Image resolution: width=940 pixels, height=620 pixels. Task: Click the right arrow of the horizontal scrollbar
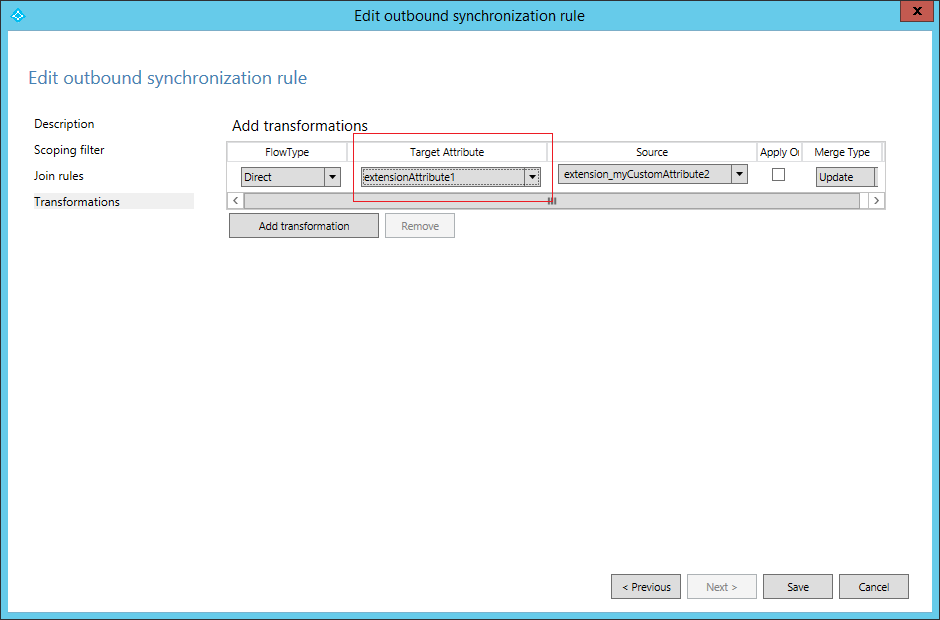coord(876,200)
